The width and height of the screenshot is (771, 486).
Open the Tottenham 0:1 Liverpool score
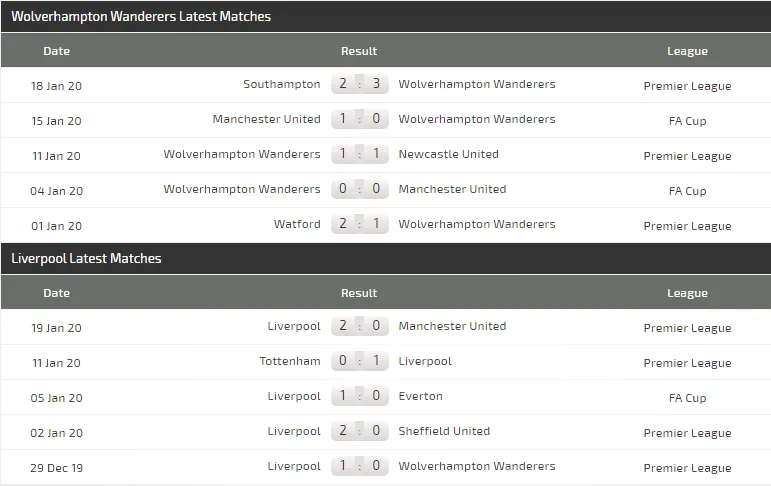tap(359, 362)
